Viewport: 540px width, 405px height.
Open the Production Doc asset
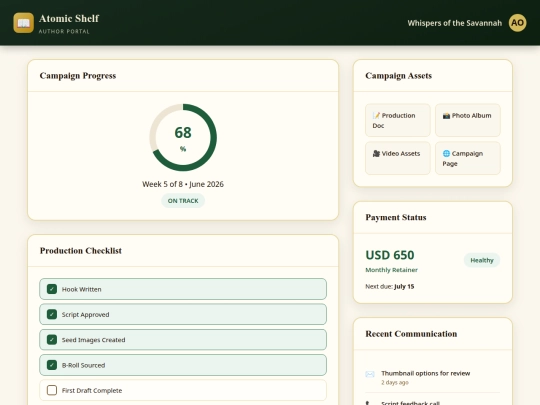click(x=398, y=120)
